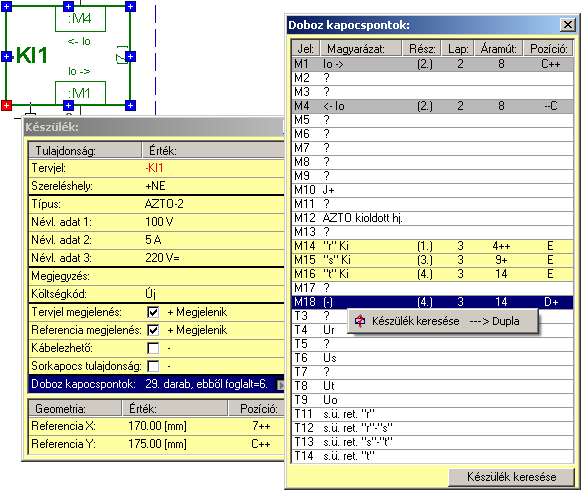The image size is (581, 490).
Task: Select row T13 's.ü. ret. "s"-"t"'
Action: [x=432, y=442]
